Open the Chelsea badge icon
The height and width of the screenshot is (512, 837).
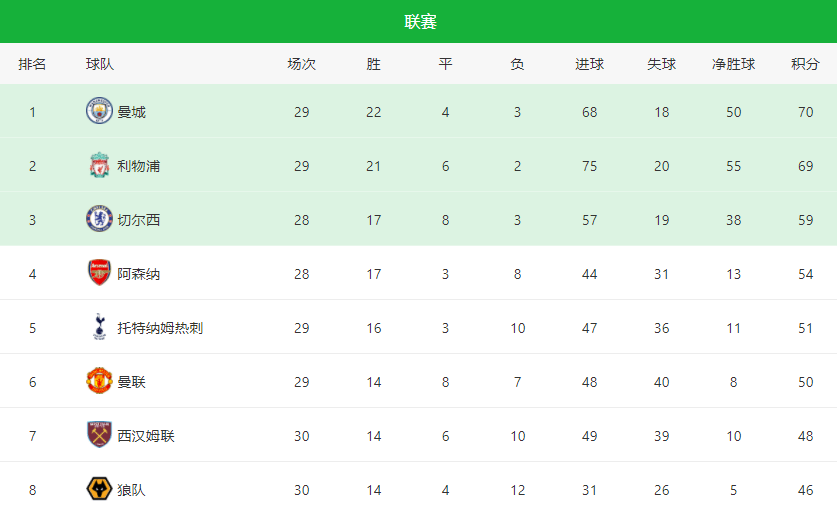tap(99, 219)
